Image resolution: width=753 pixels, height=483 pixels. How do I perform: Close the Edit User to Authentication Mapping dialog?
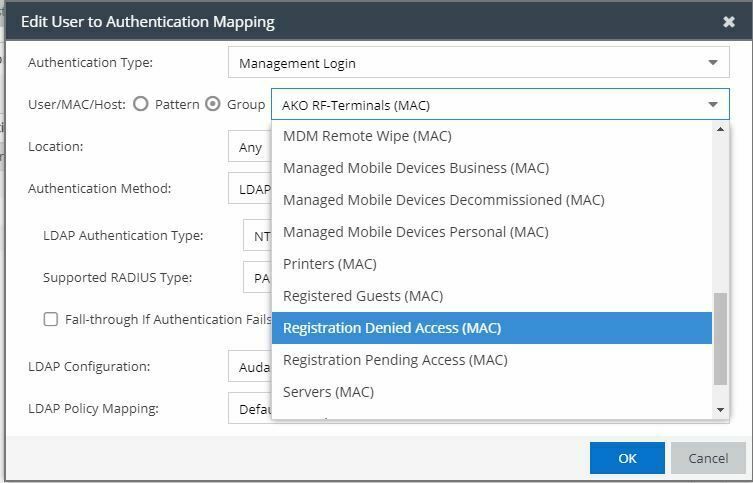tap(728, 21)
